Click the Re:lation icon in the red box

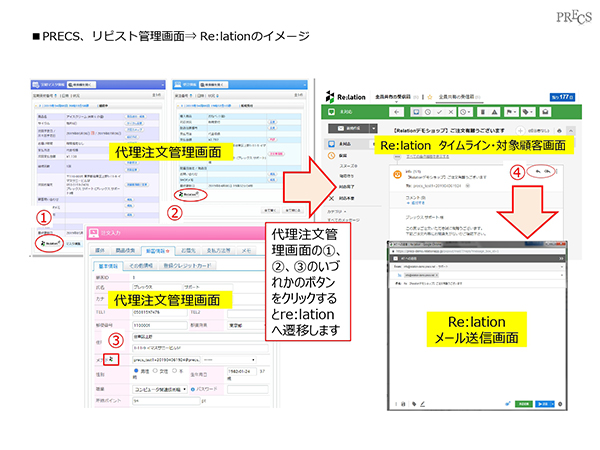point(111,359)
